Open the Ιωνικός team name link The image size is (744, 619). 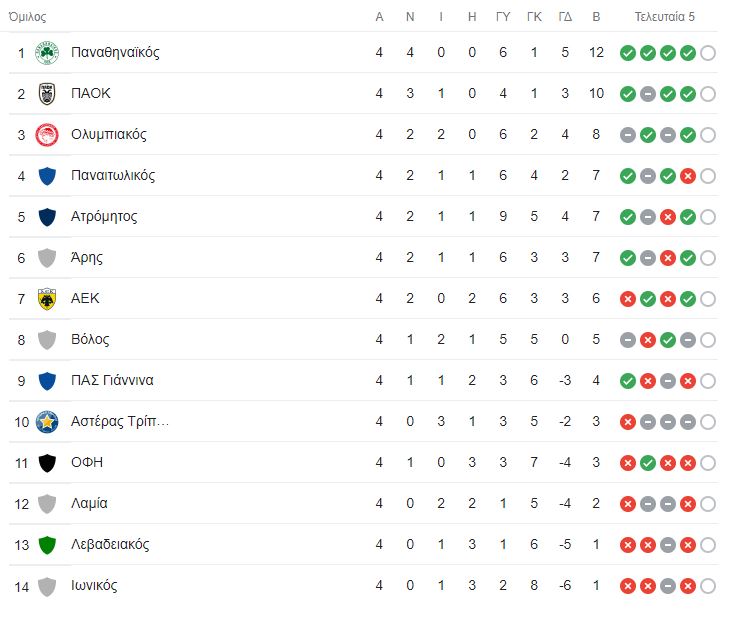click(94, 586)
